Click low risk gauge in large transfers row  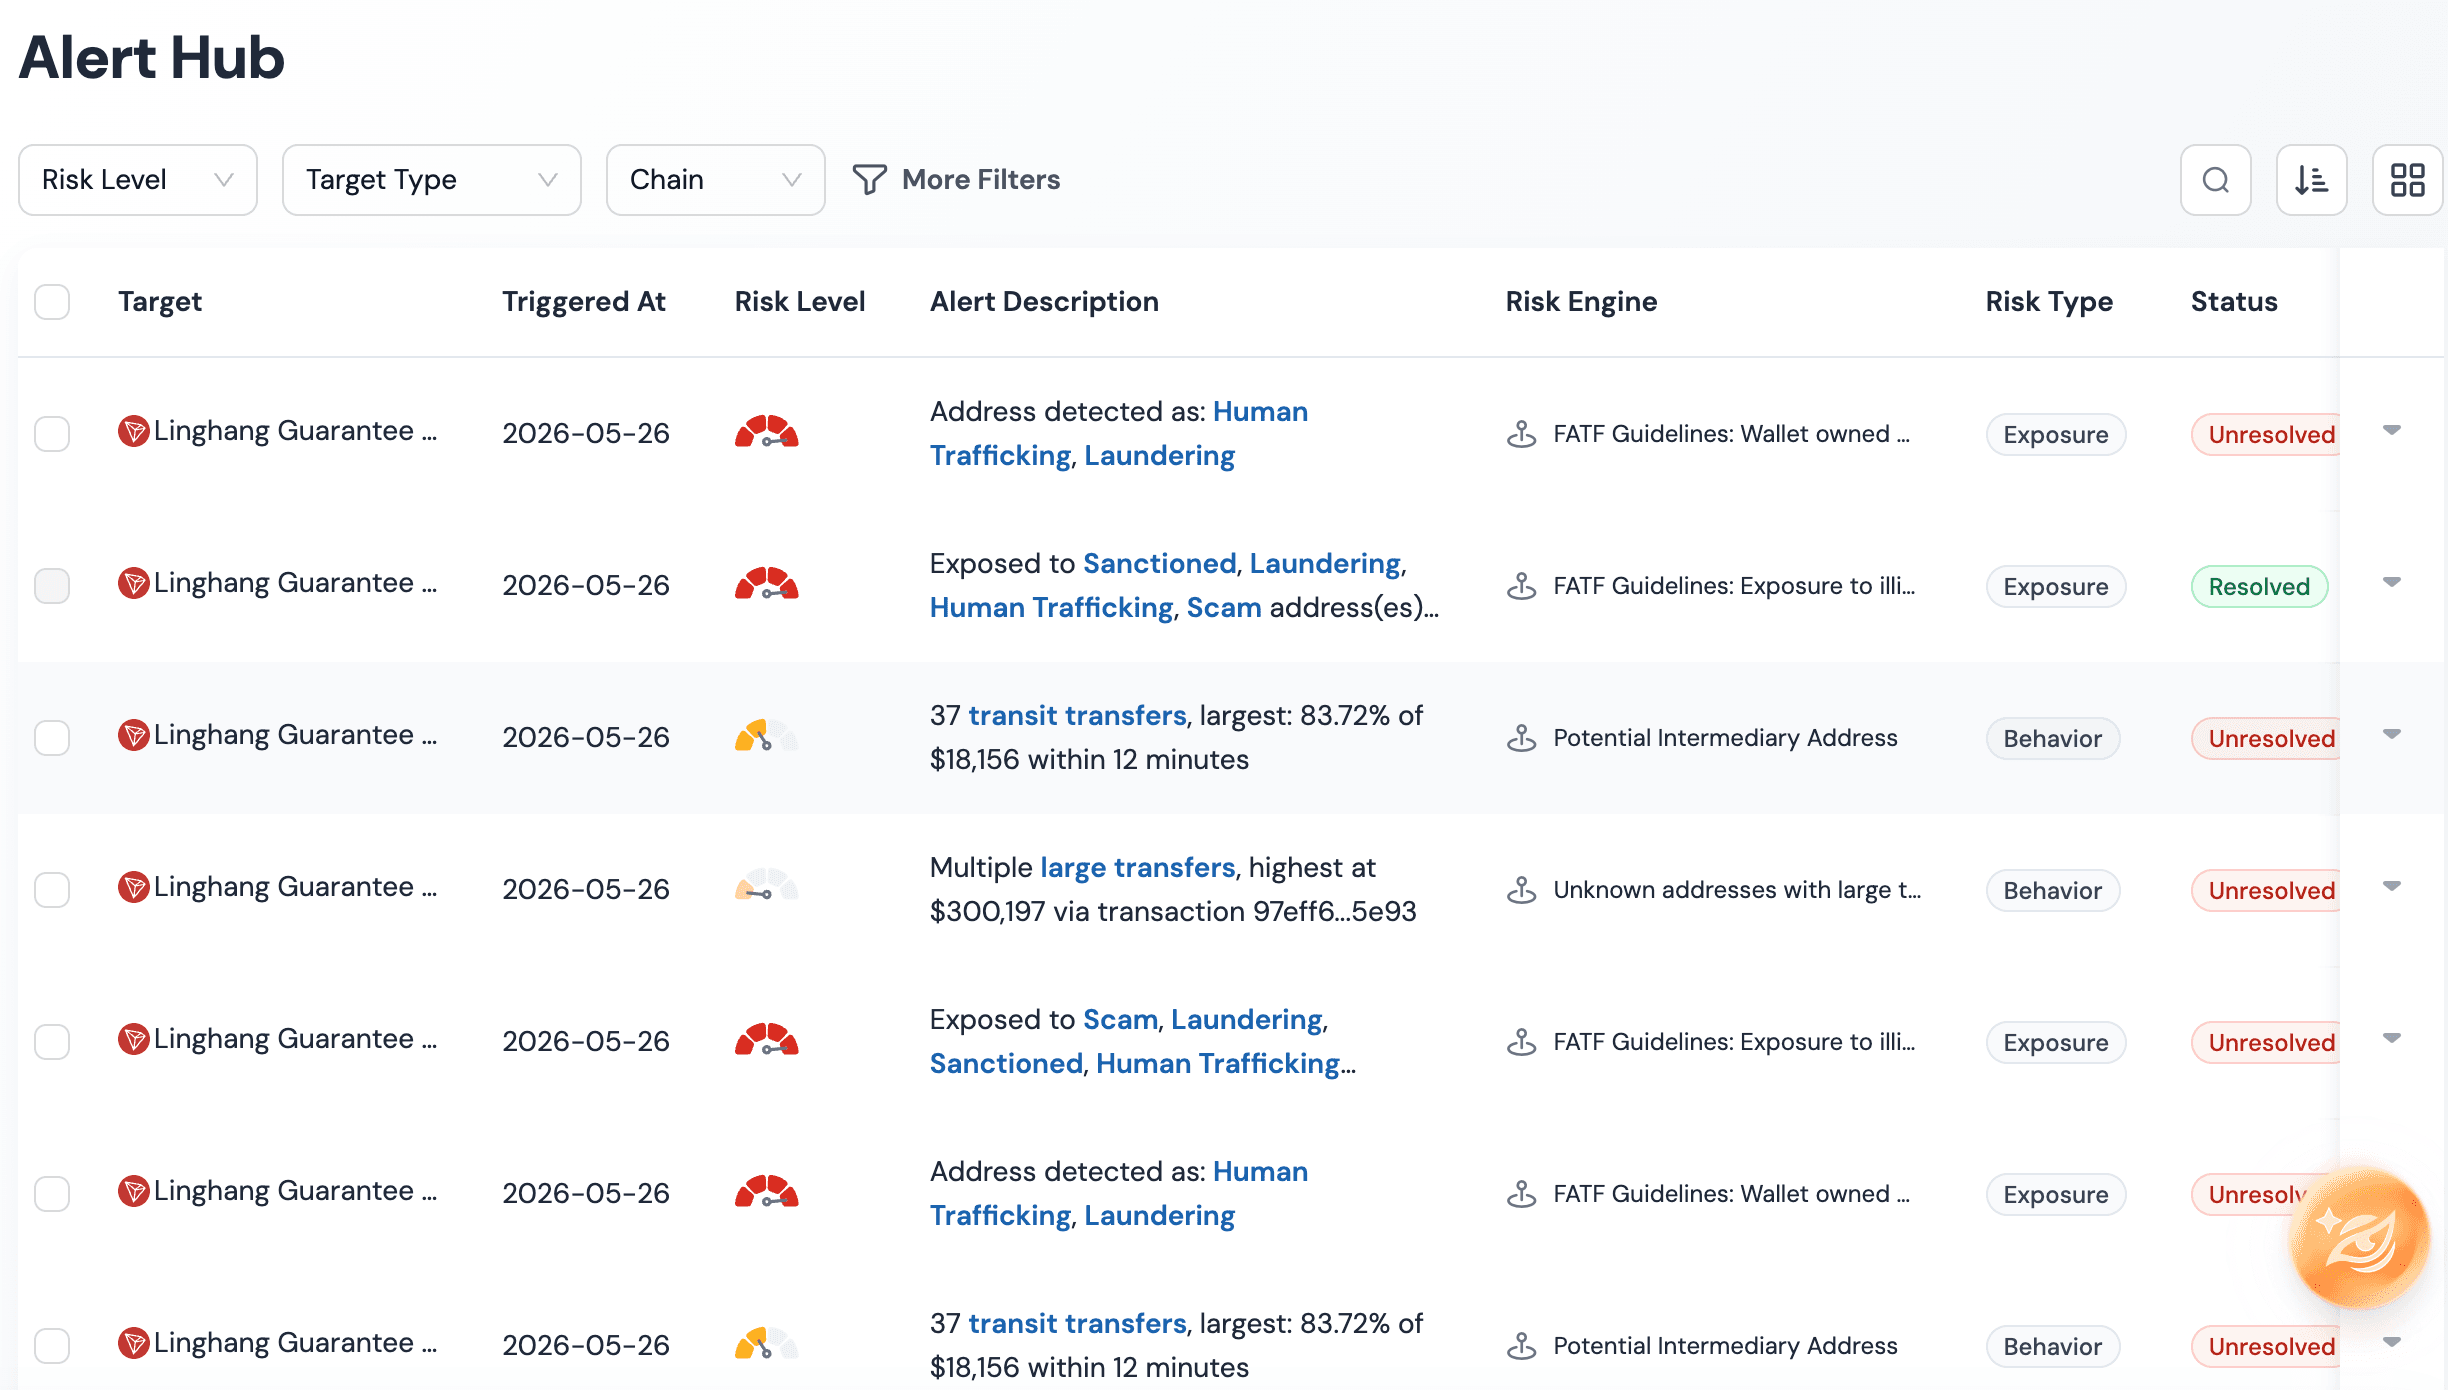tap(767, 886)
